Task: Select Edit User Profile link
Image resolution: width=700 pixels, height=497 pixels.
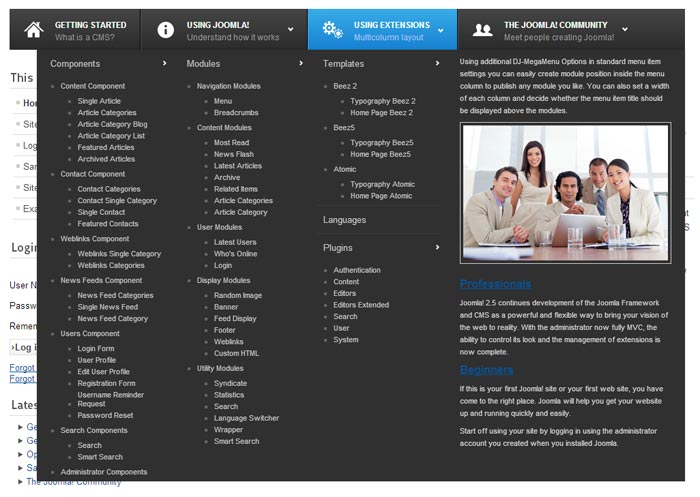Action: click(x=104, y=372)
